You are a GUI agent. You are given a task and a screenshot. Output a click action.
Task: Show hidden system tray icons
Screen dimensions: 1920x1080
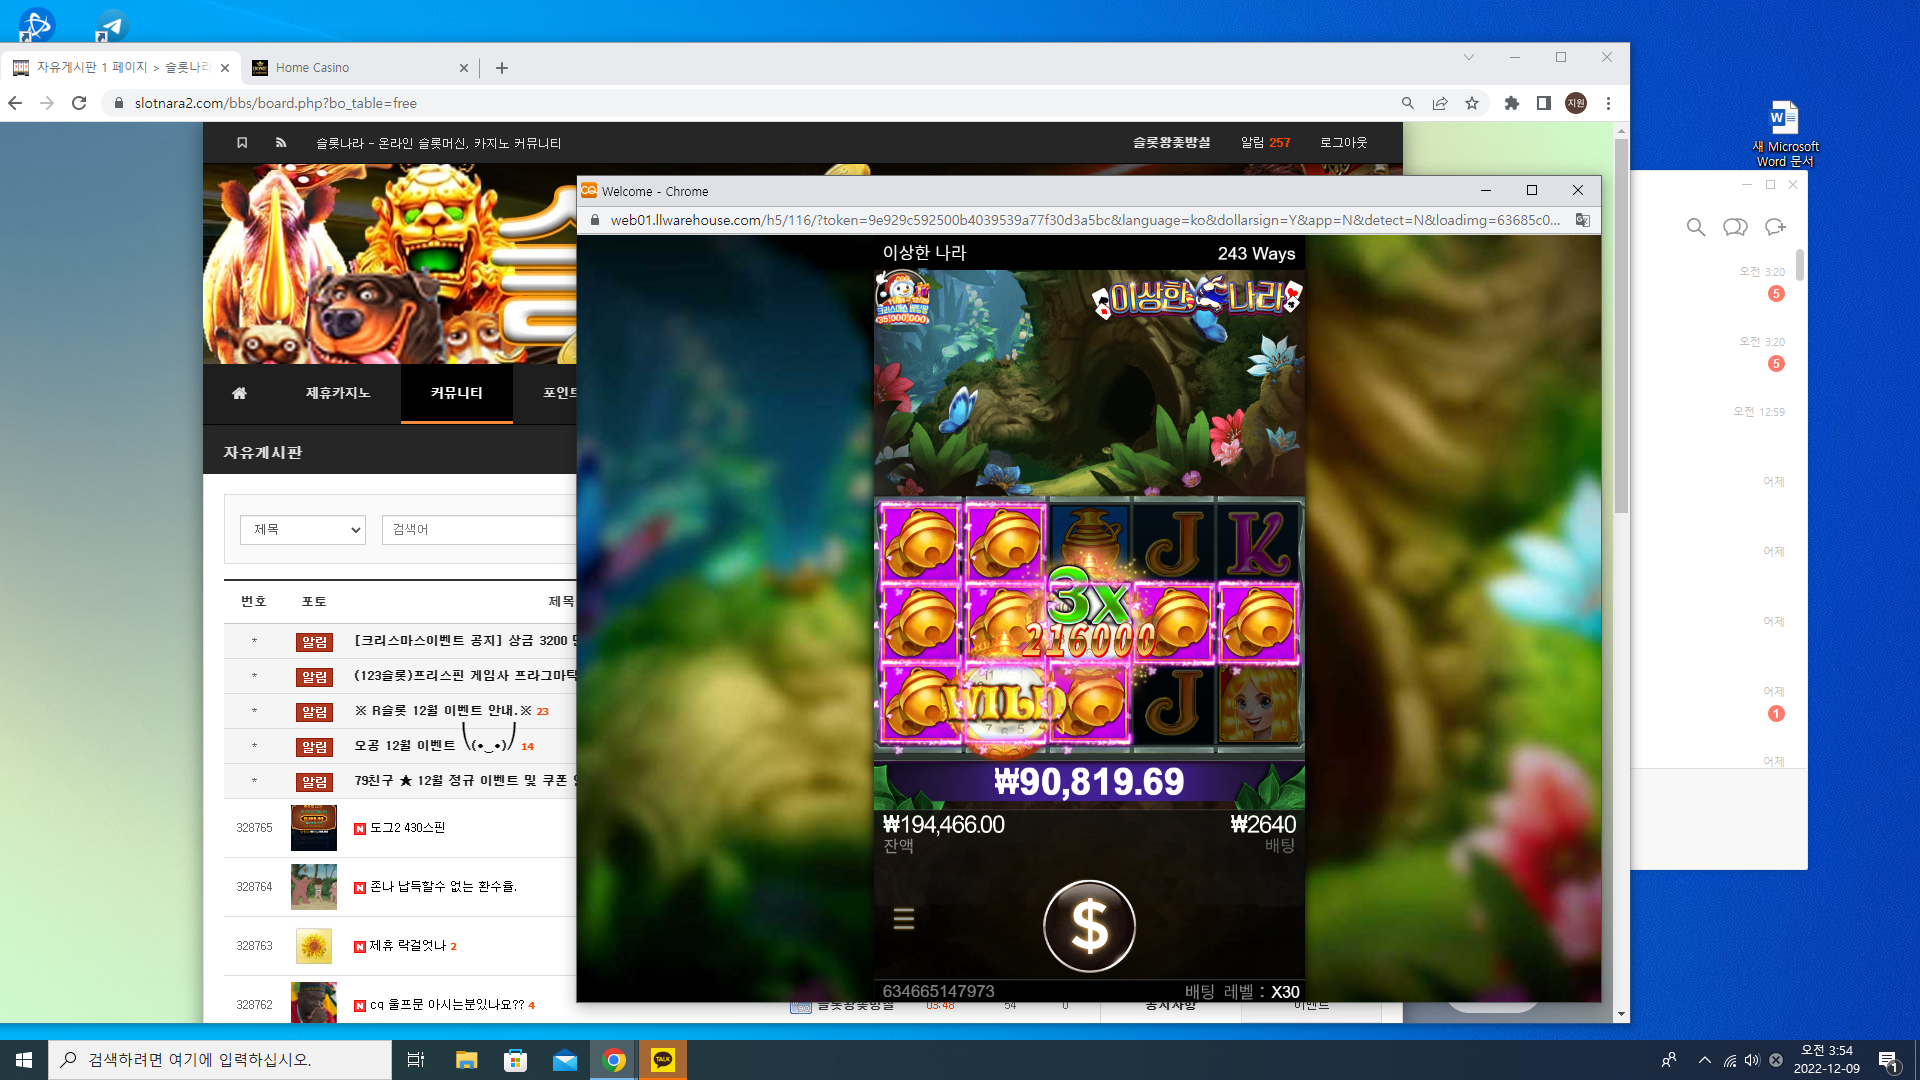pyautogui.click(x=1704, y=1060)
